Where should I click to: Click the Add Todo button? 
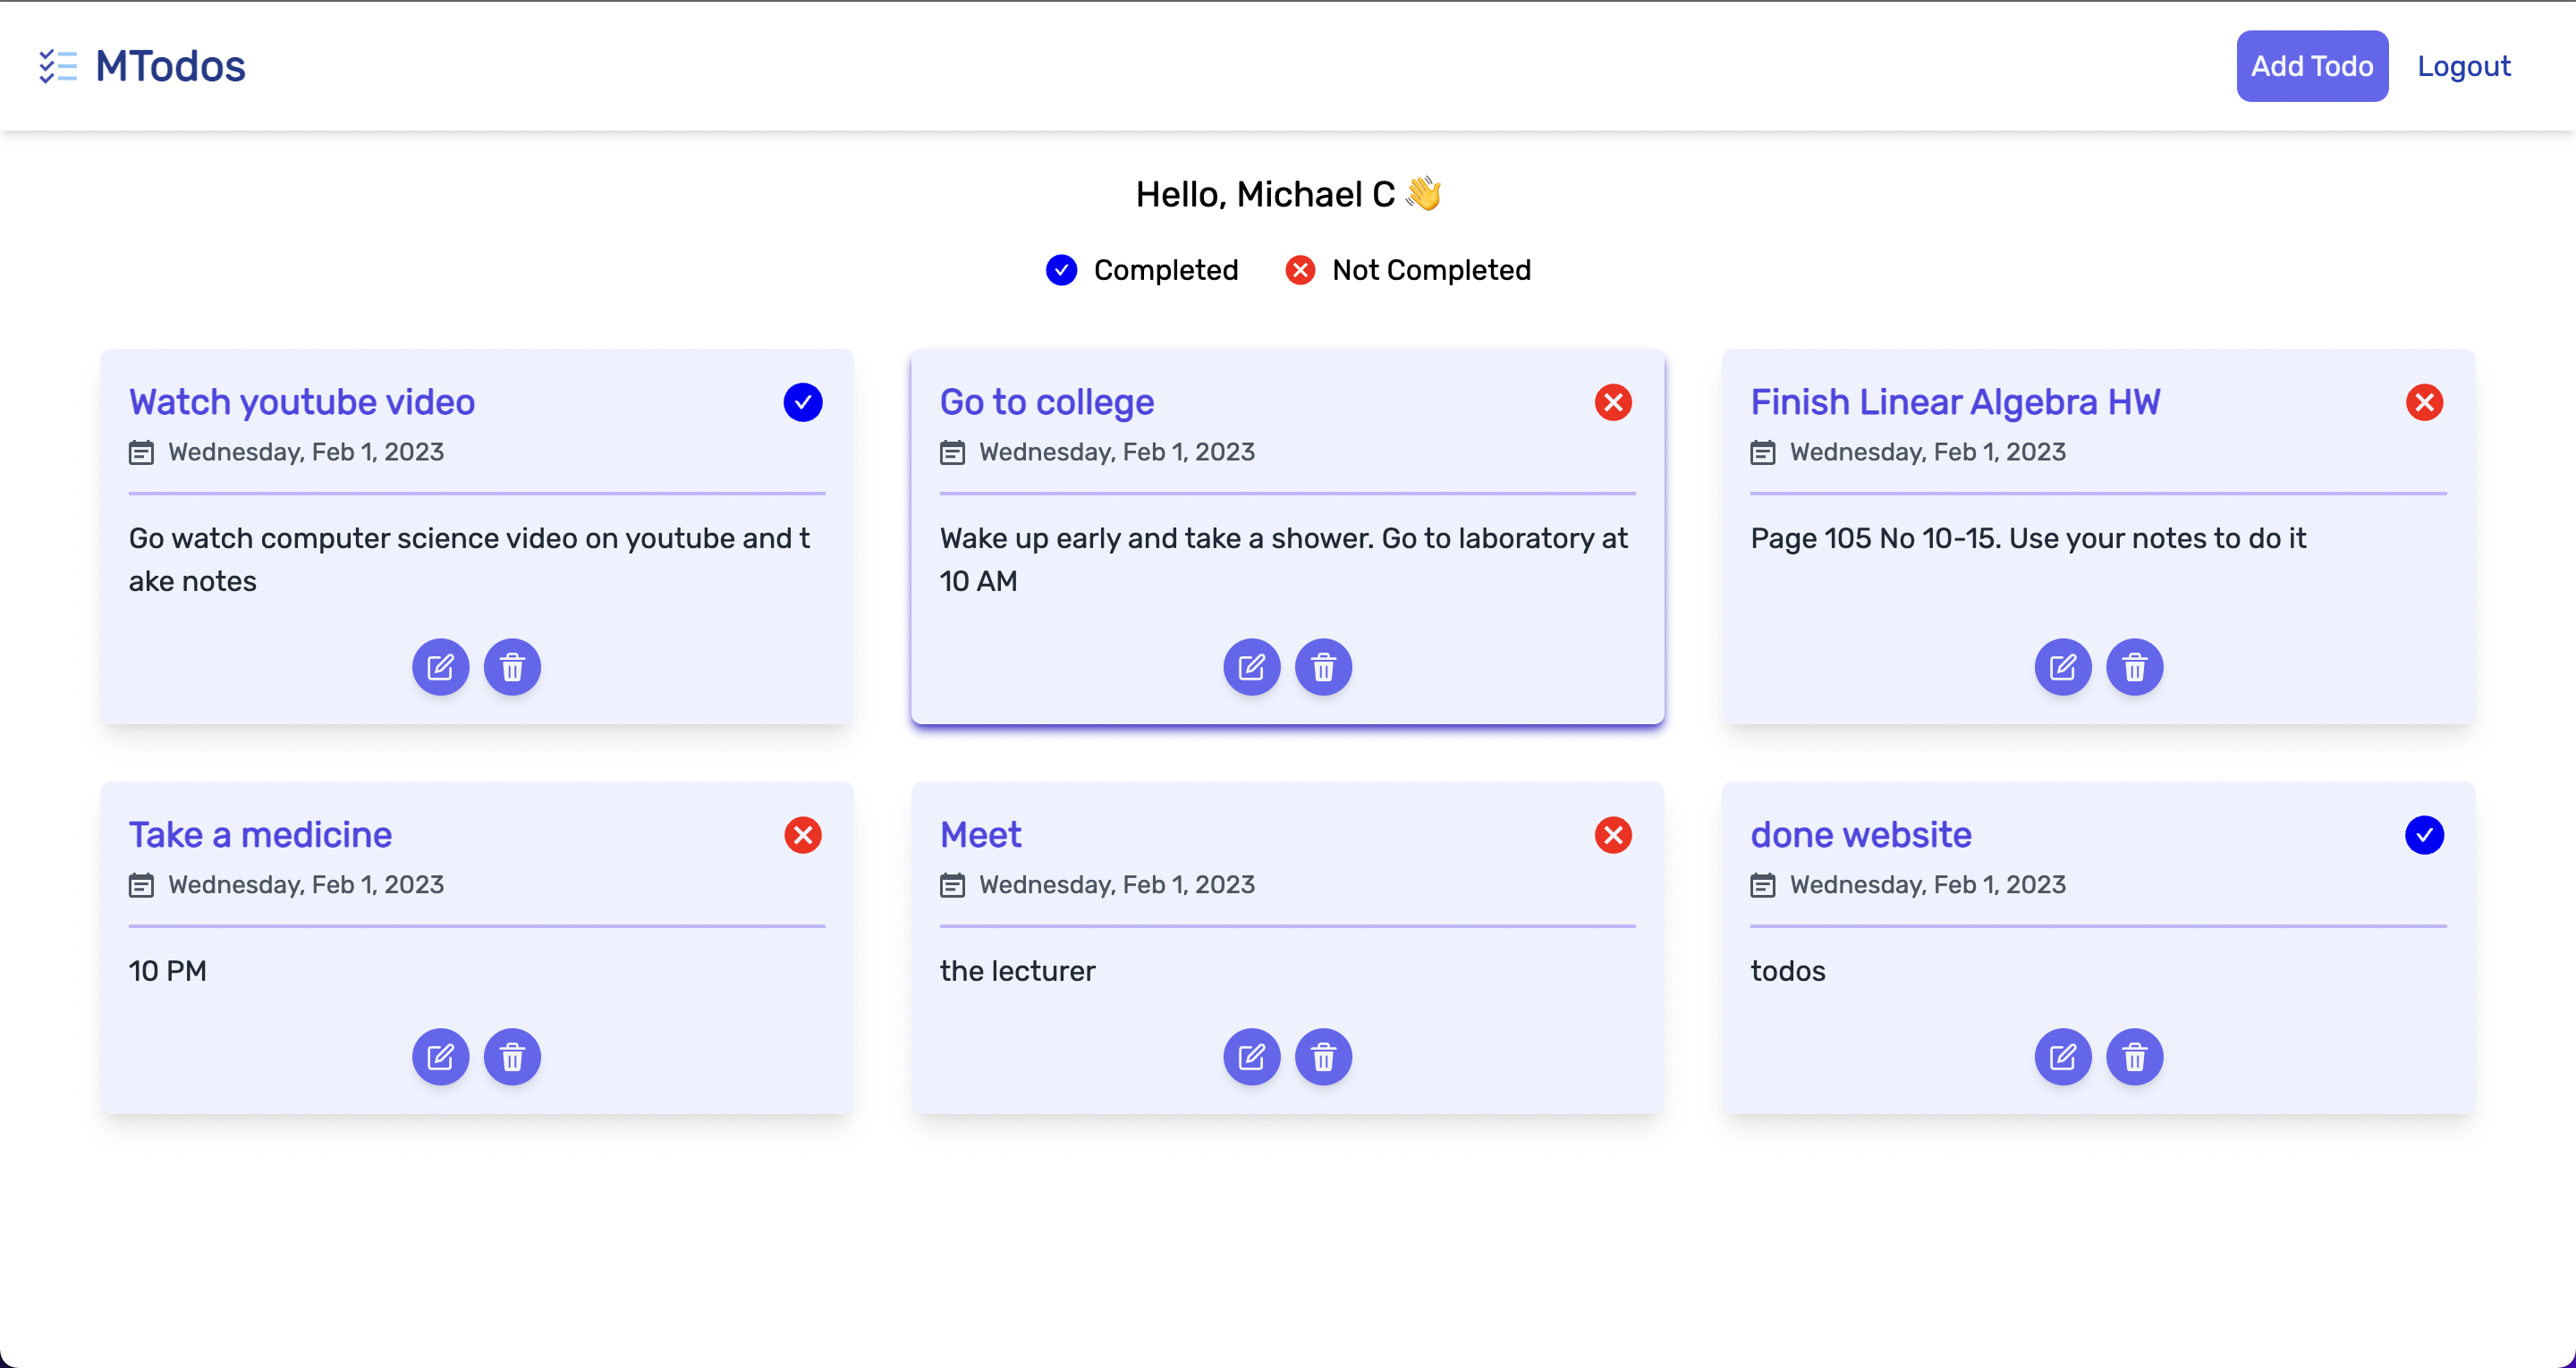coord(2312,66)
